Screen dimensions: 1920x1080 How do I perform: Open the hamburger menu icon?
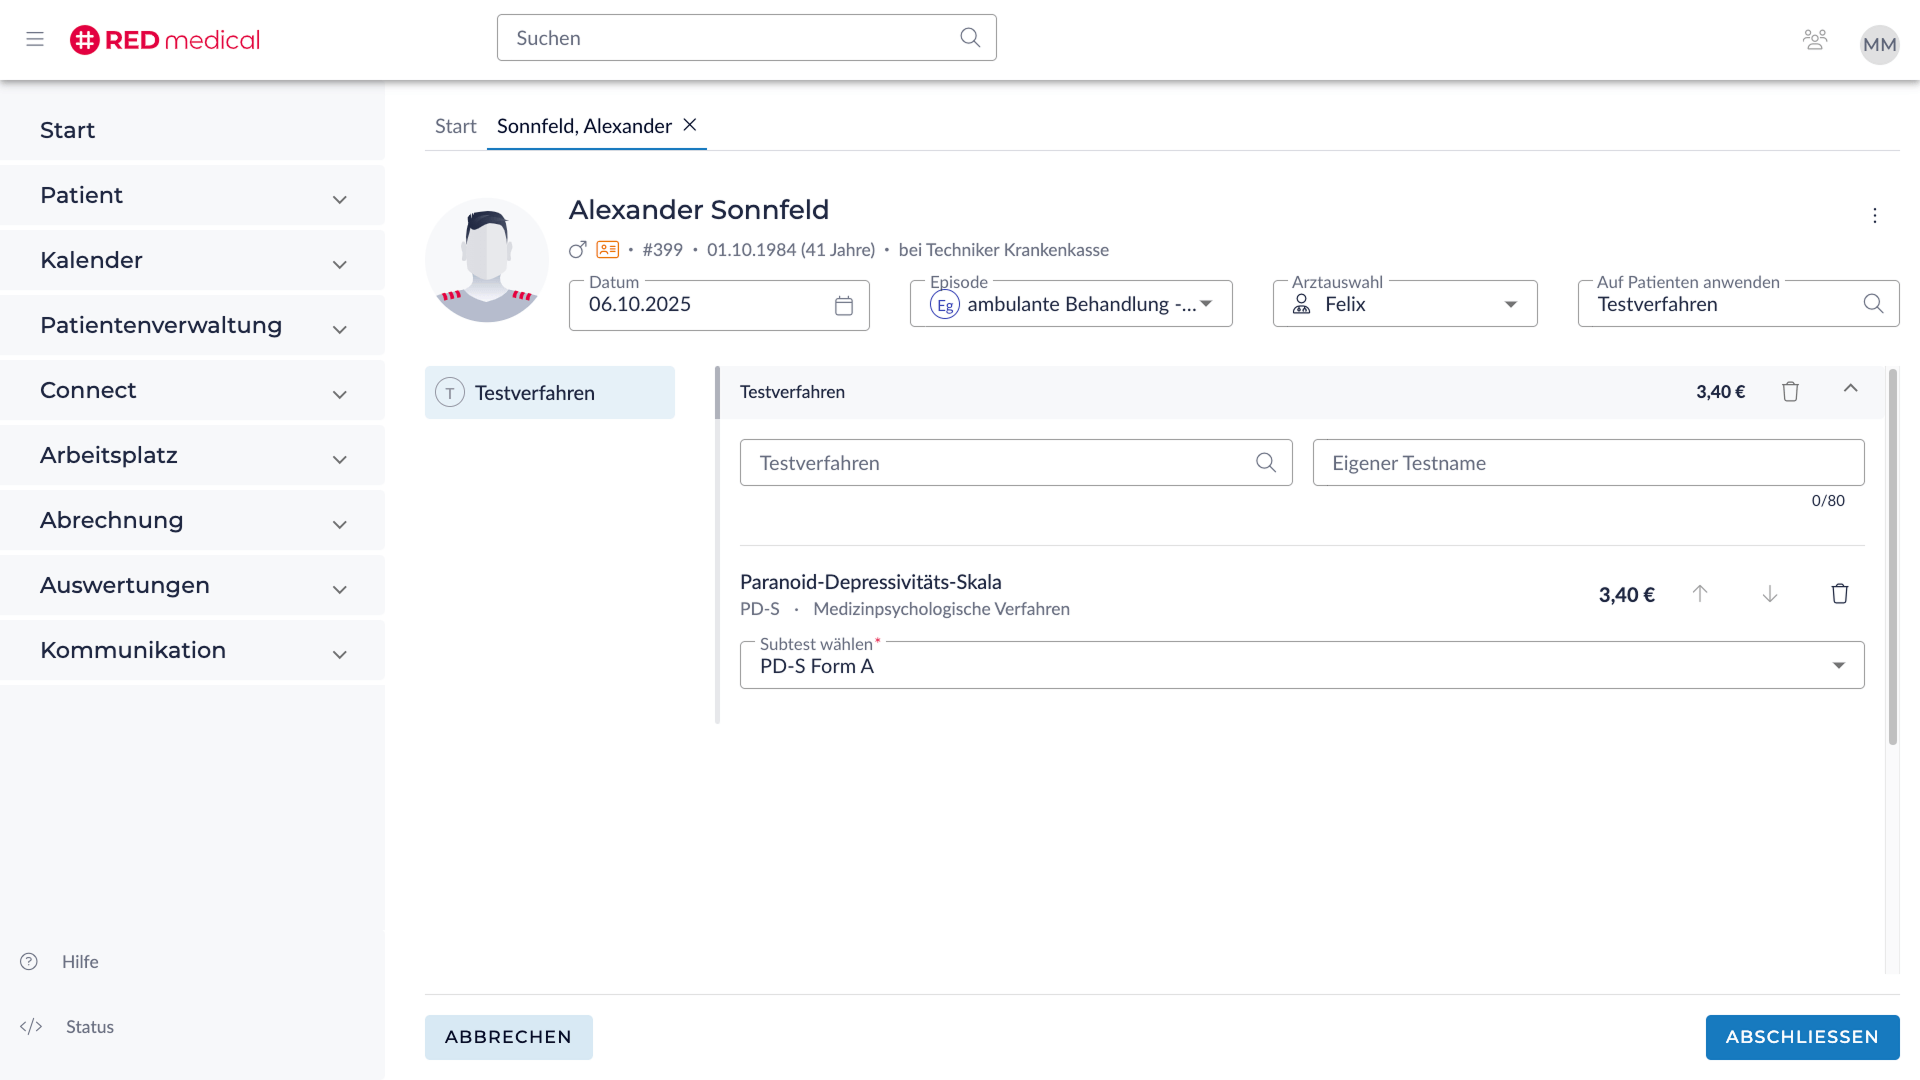coord(35,39)
